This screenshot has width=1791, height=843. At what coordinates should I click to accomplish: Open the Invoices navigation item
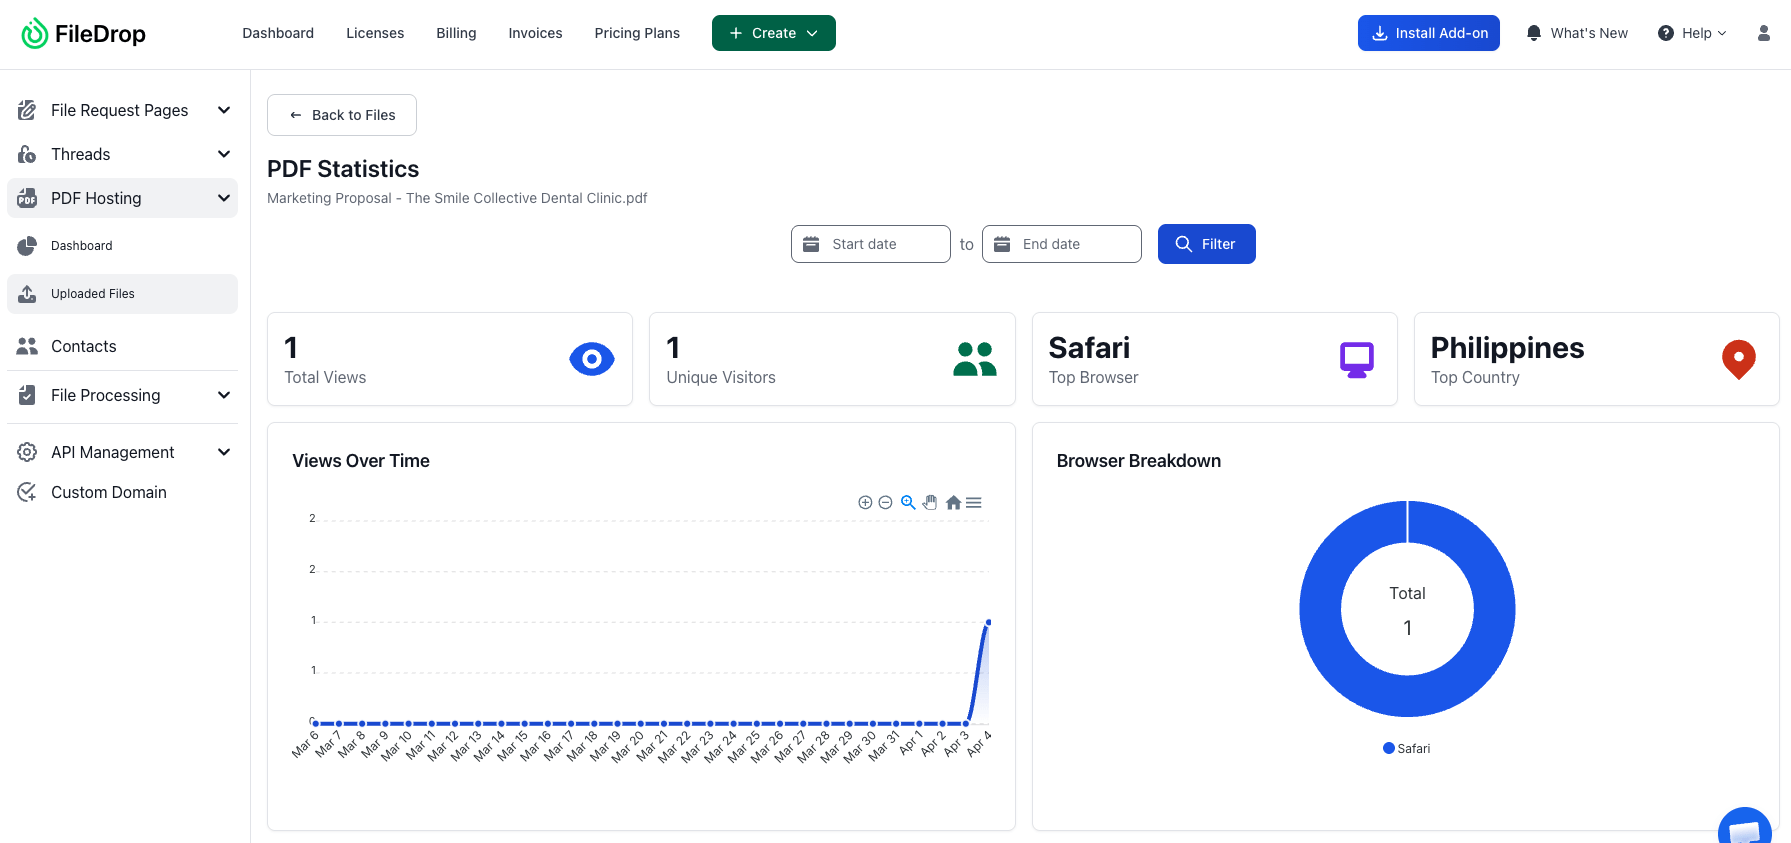pyautogui.click(x=535, y=33)
